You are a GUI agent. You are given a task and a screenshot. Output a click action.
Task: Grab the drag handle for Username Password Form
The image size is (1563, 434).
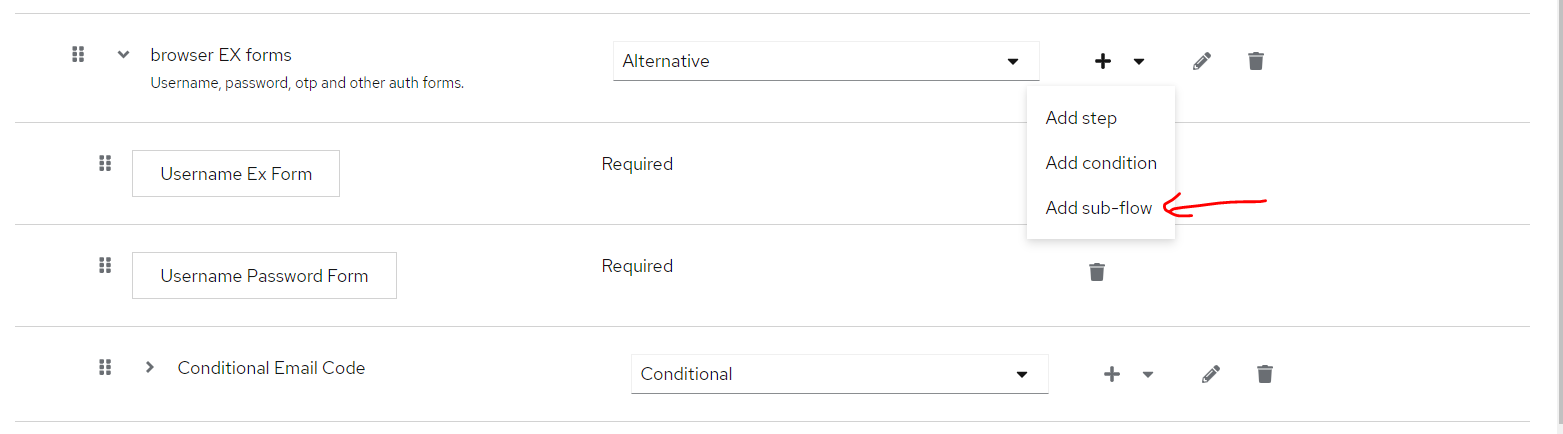pyautogui.click(x=105, y=265)
